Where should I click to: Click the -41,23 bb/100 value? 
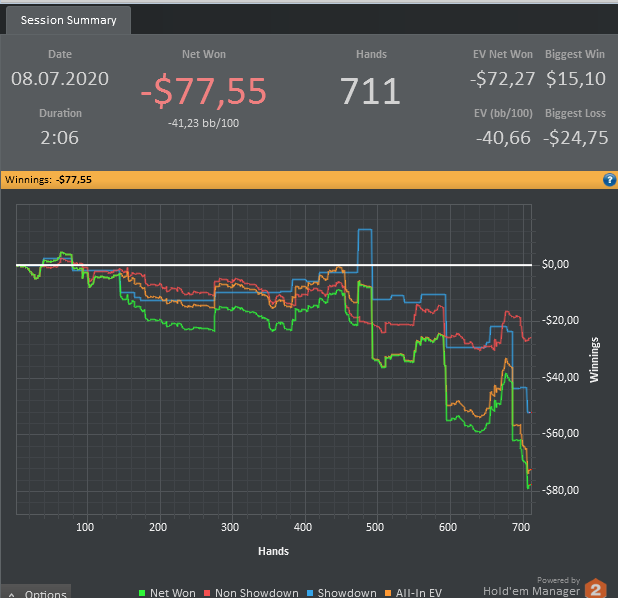[203, 123]
